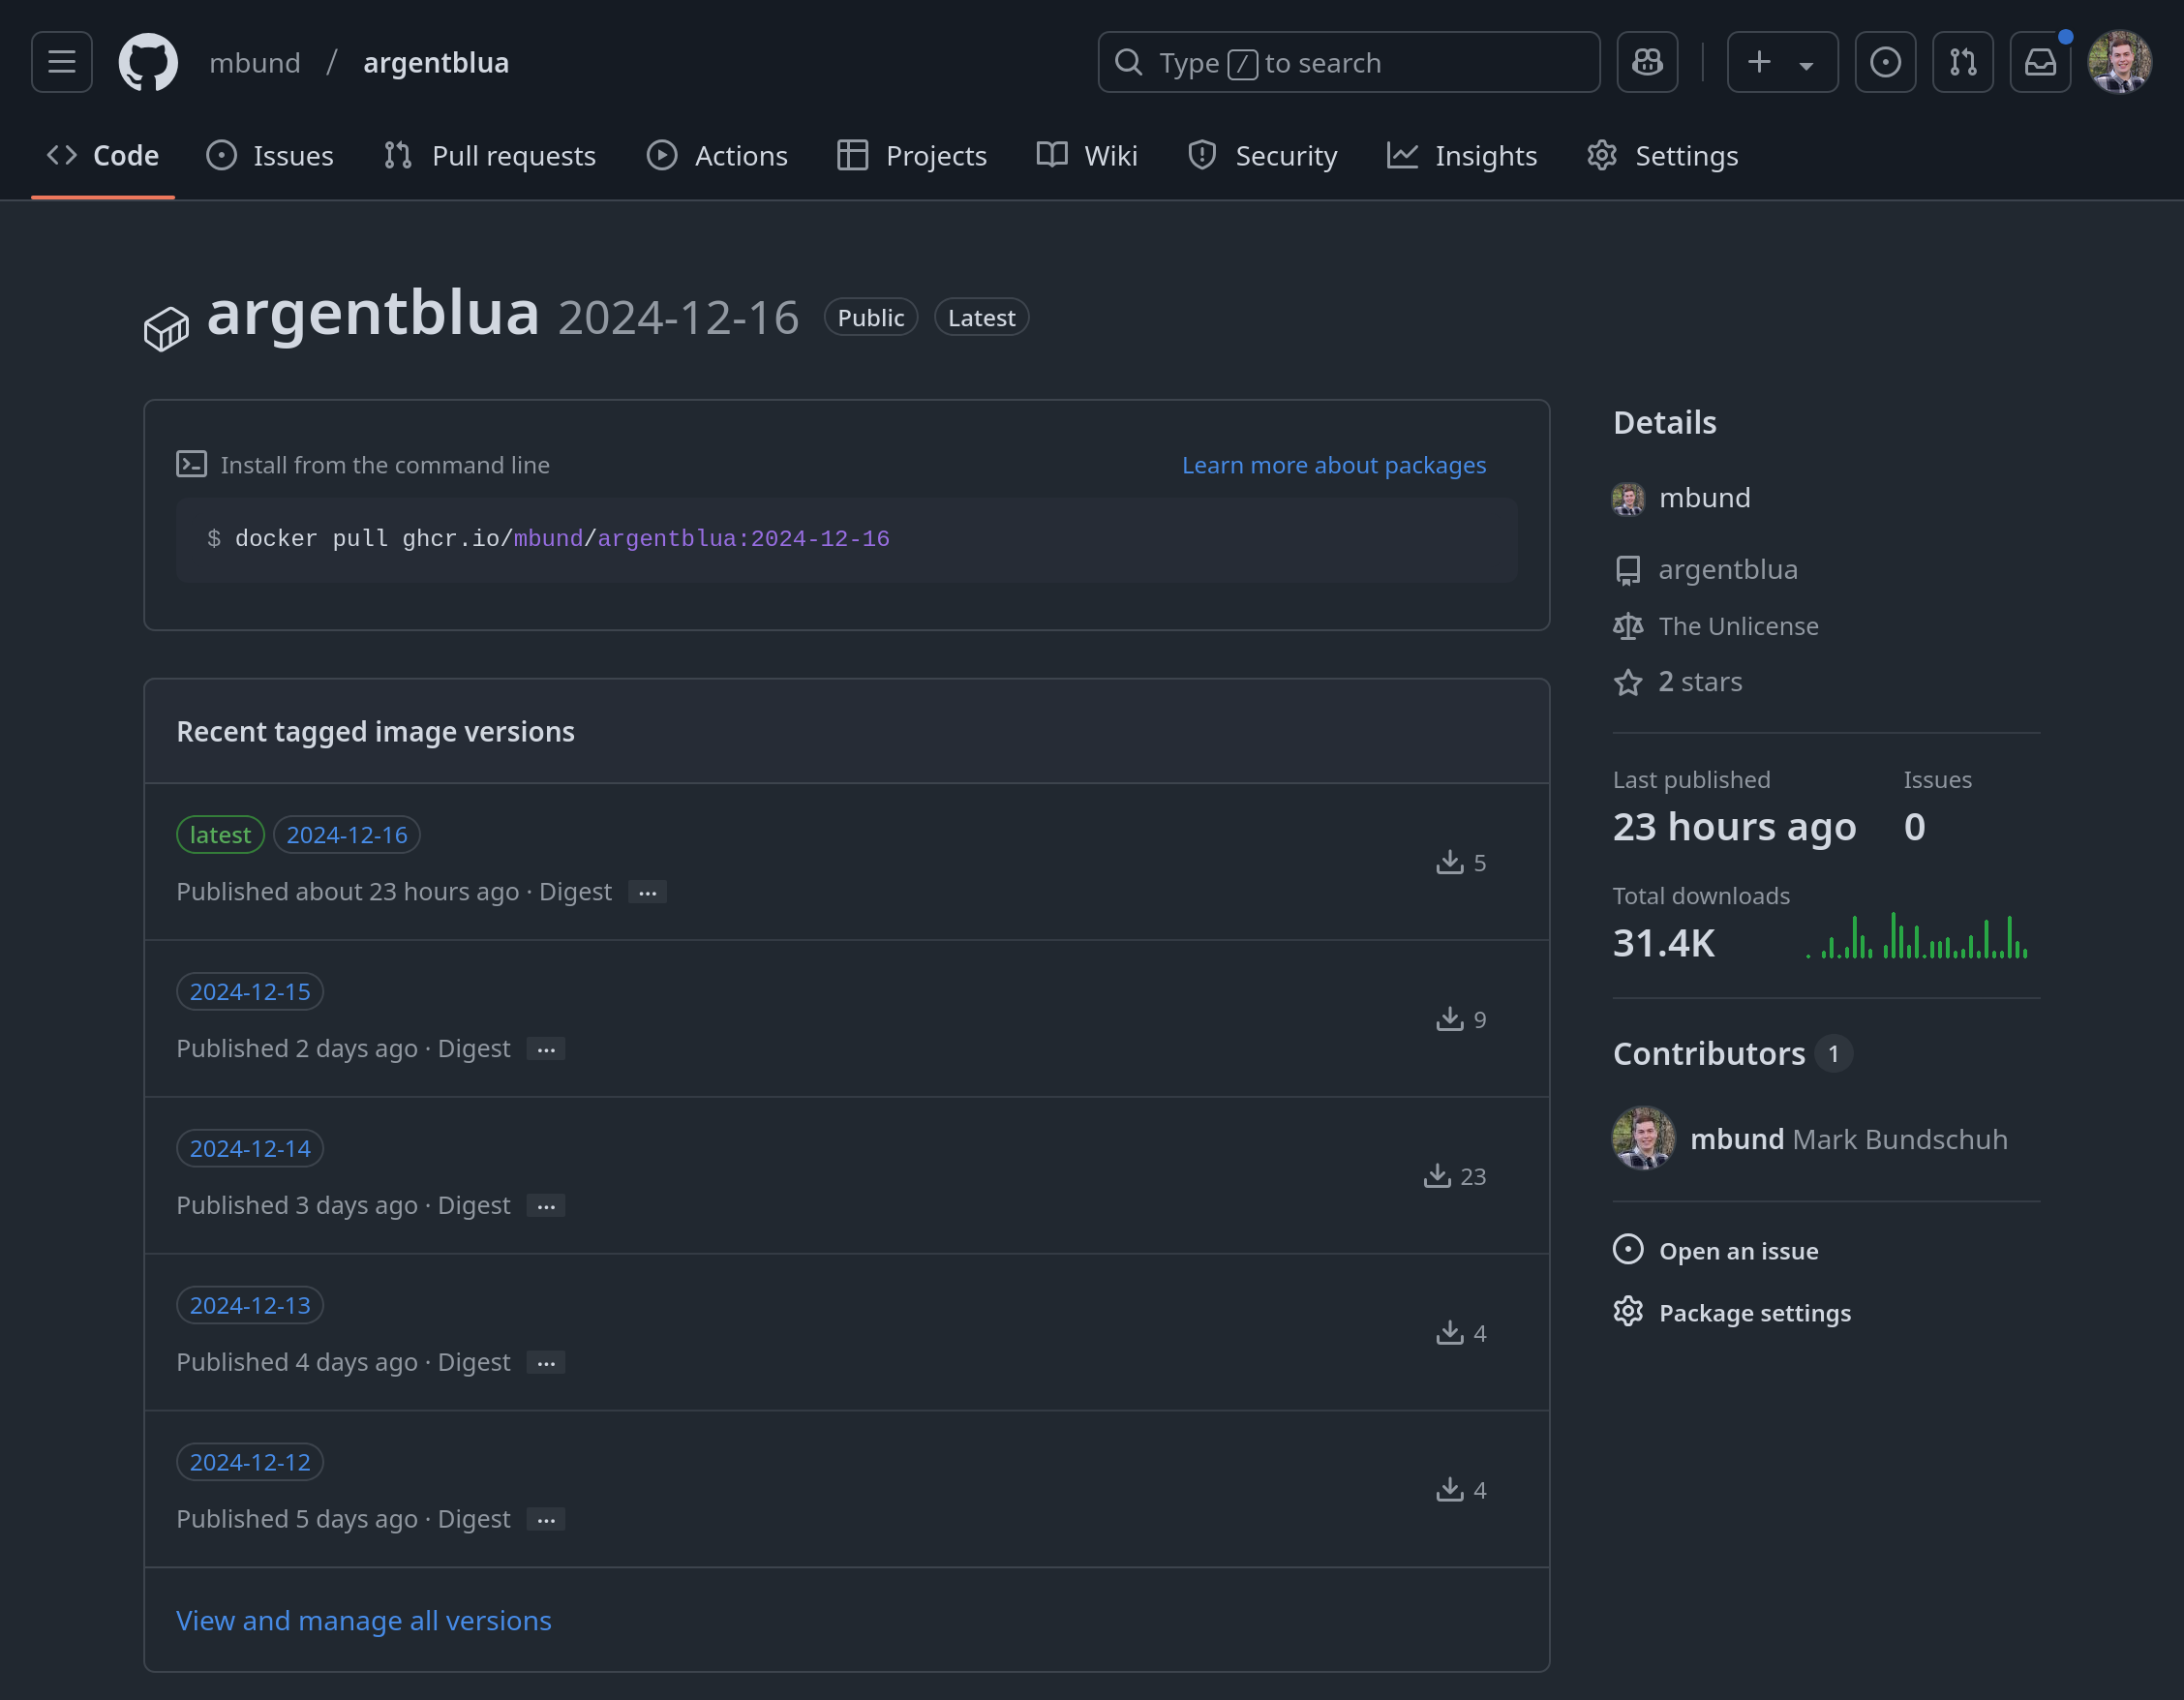Switch to the Security tab

(1262, 156)
